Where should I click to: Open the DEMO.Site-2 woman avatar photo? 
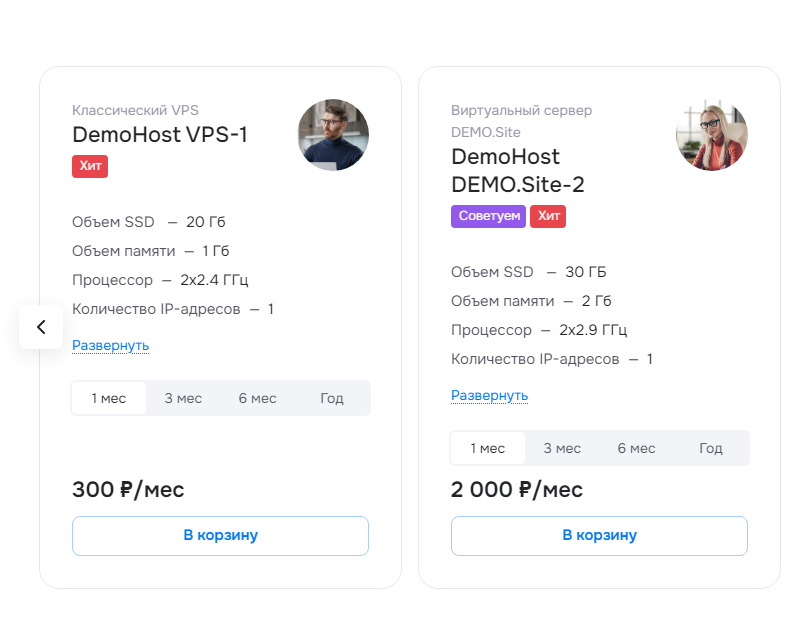[x=711, y=135]
